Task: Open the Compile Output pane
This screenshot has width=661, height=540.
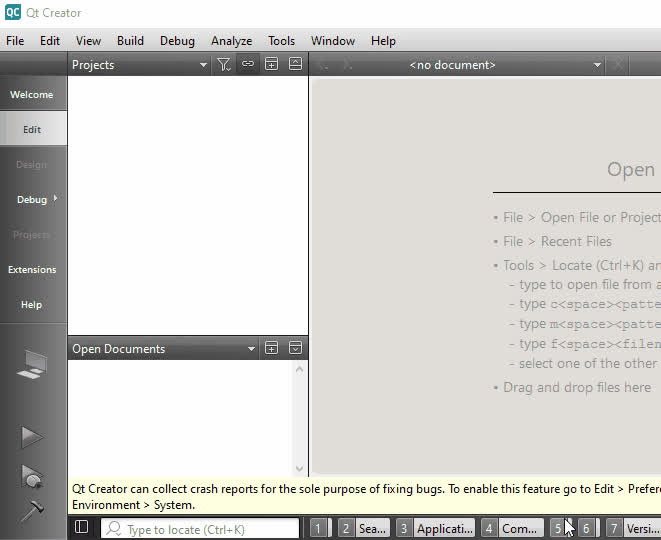Action: tap(512, 528)
